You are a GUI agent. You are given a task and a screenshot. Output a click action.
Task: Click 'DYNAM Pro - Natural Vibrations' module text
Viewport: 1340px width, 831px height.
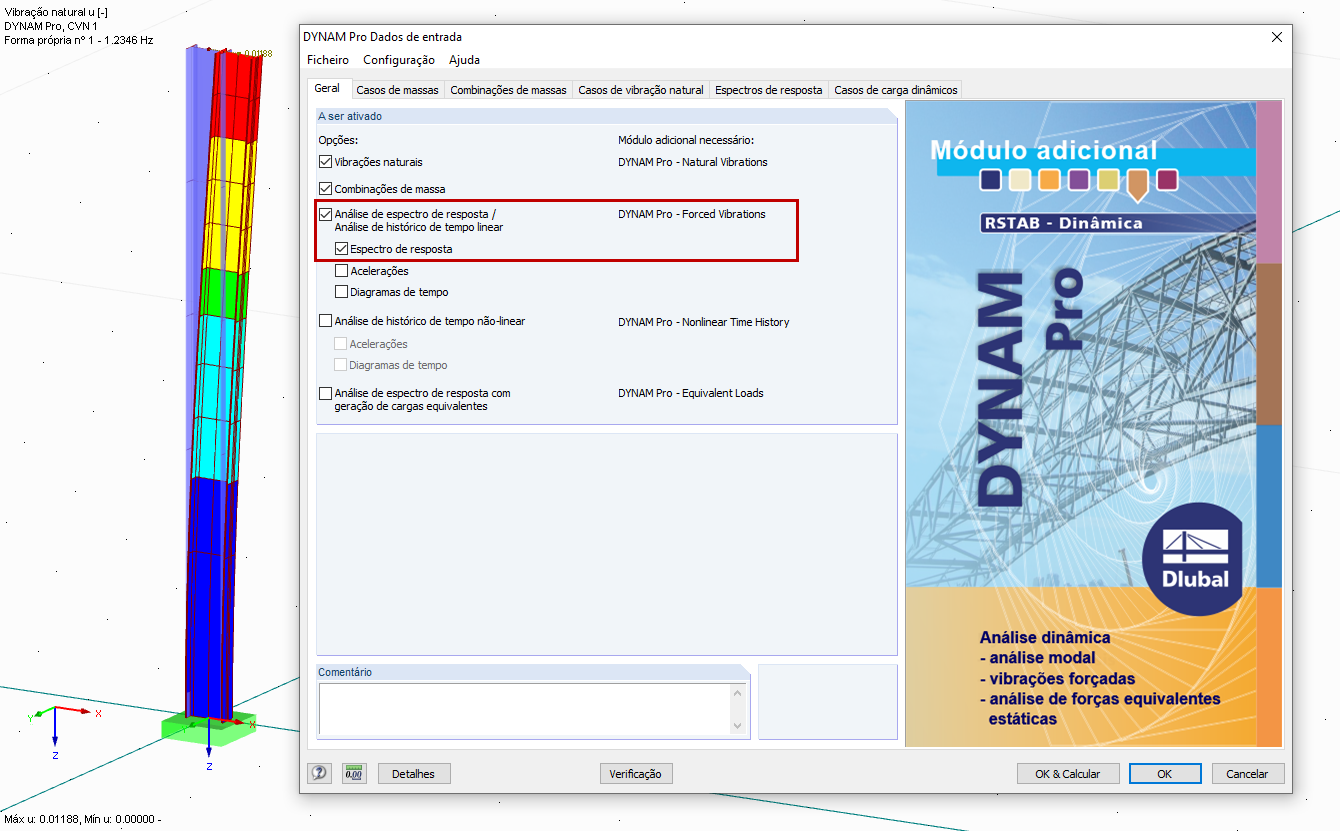693,162
